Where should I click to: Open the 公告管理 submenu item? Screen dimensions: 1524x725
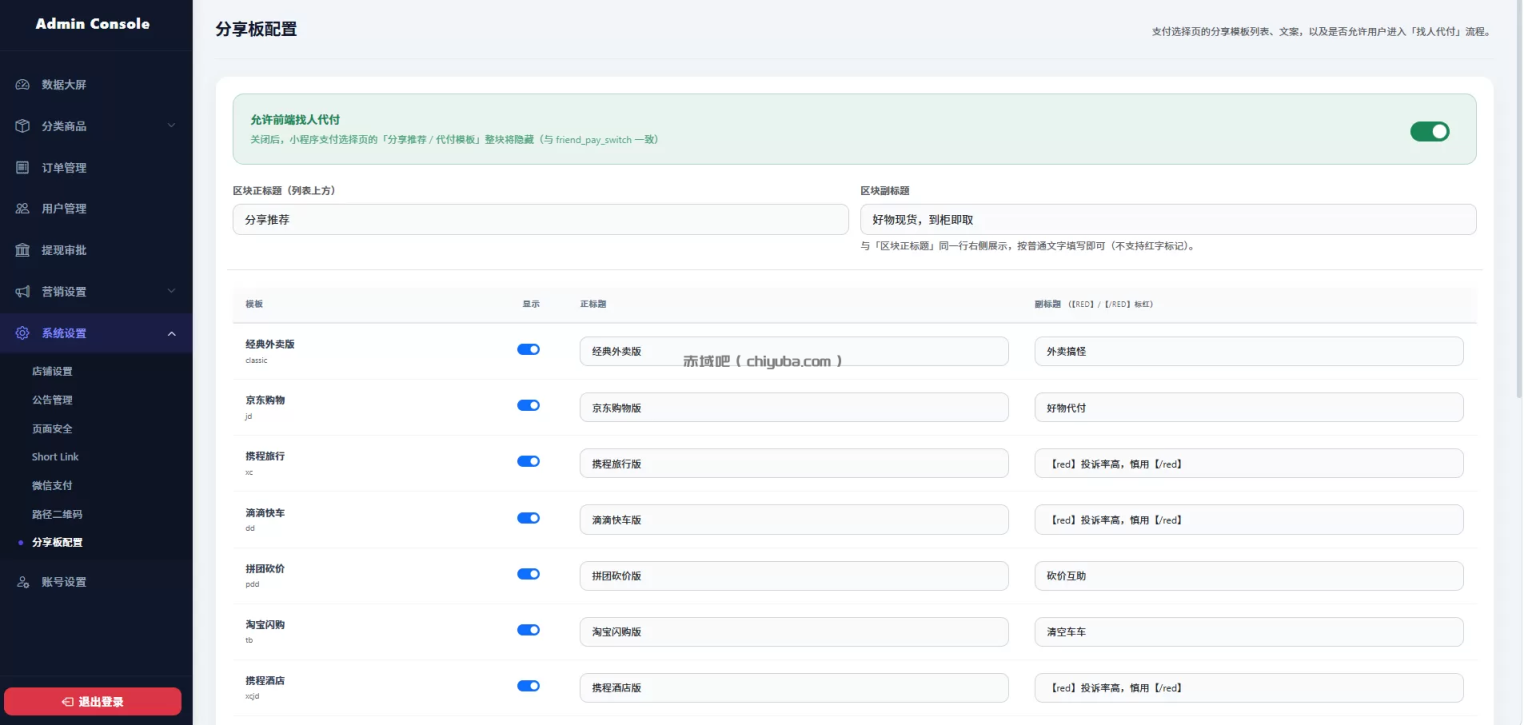pyautogui.click(x=52, y=400)
